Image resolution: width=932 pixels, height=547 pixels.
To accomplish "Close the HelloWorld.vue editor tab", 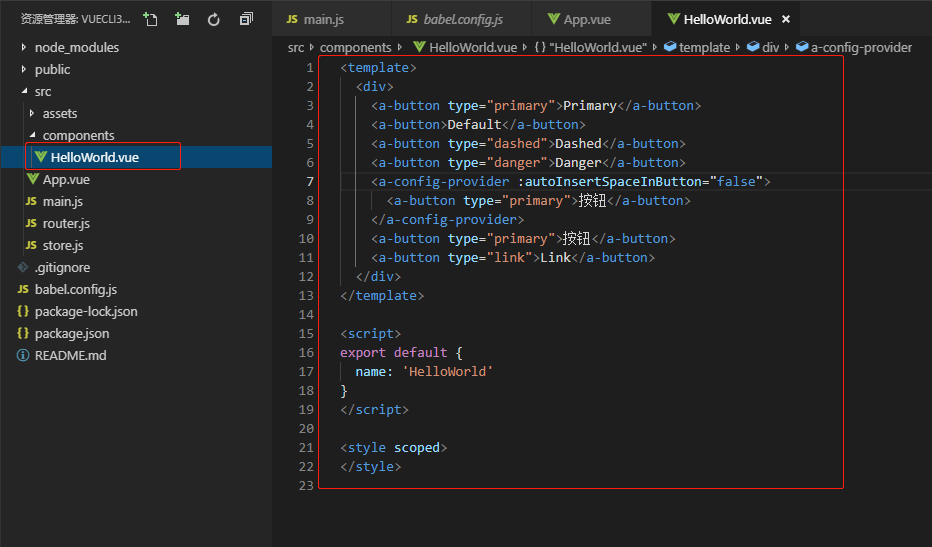I will tap(786, 19).
